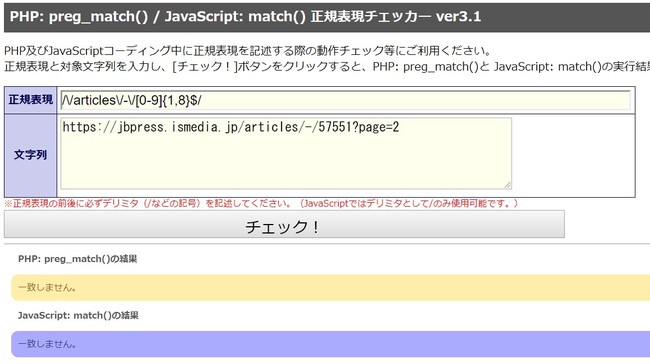Image resolution: width=650 pixels, height=364 pixels.
Task: Click the end of regex field
Action: click(415, 100)
